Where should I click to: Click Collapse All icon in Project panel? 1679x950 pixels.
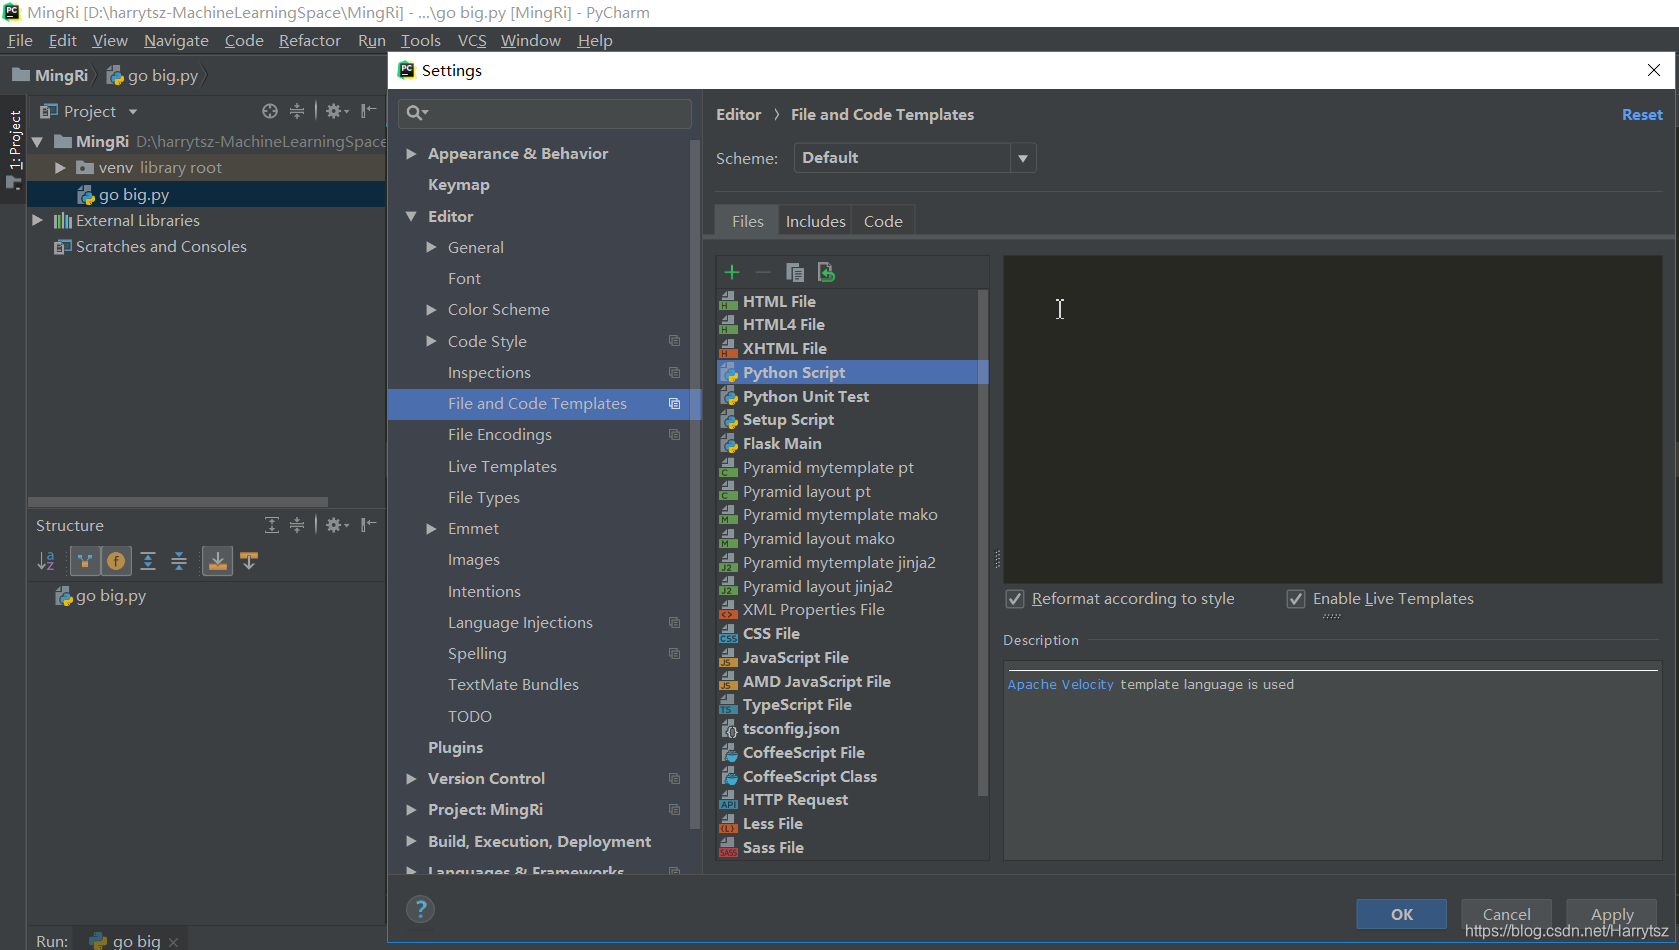coord(297,111)
